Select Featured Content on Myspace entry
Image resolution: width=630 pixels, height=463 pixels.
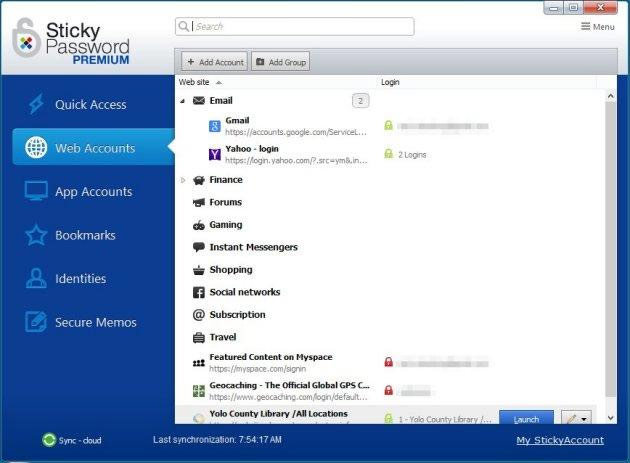[280, 363]
